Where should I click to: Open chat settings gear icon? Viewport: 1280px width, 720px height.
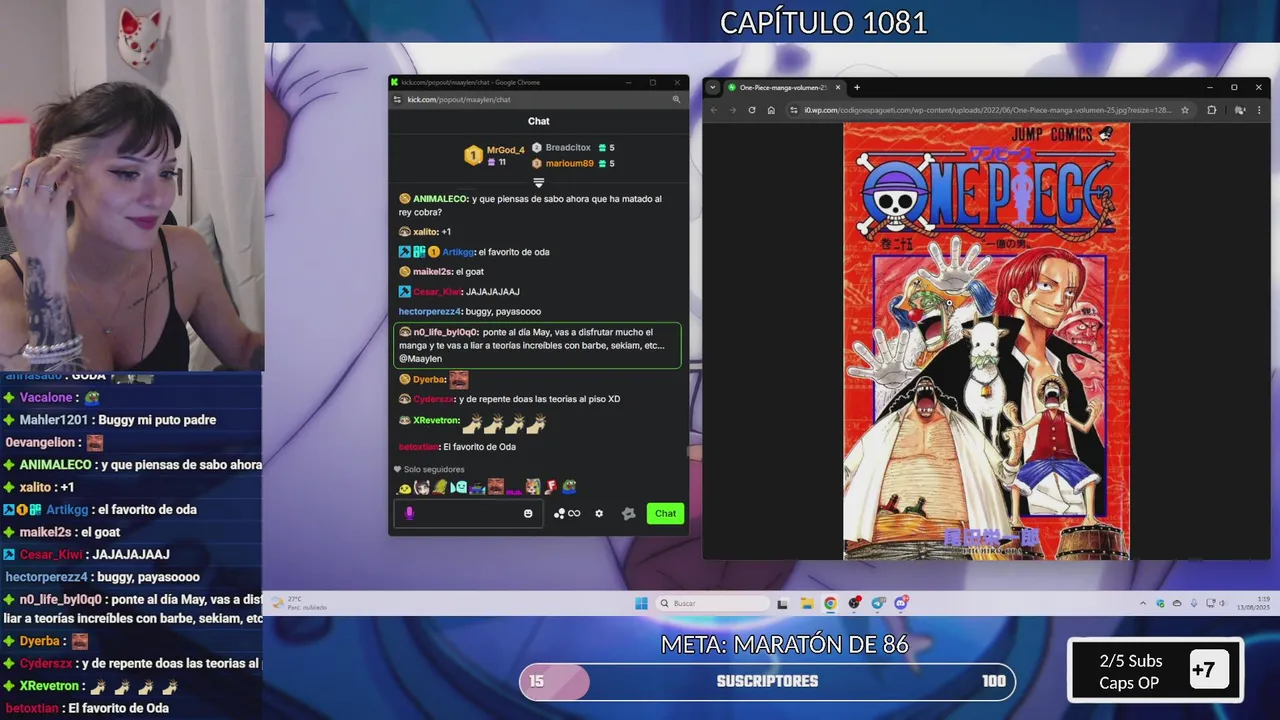pyautogui.click(x=599, y=513)
